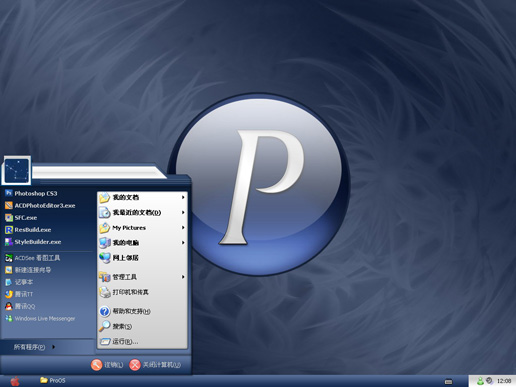Image resolution: width=516 pixels, height=387 pixels.
Task: Choose the 网上邻居 entry text
Action: coord(125,258)
